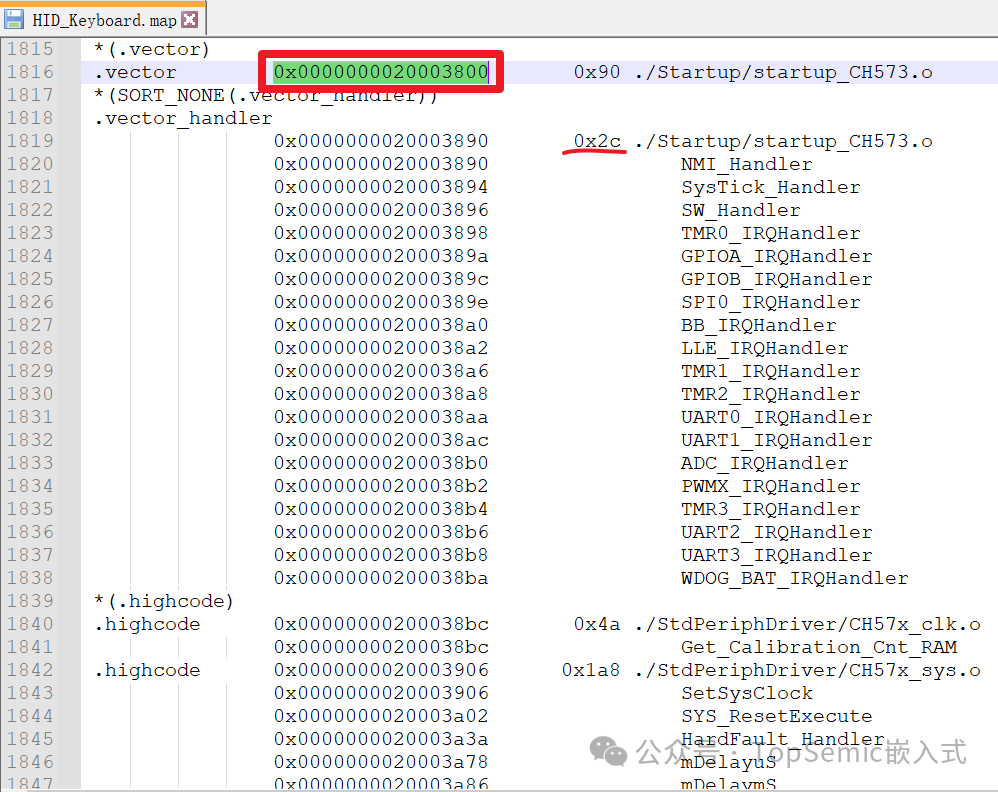The width and height of the screenshot is (998, 792).
Task: Select the HID_Keyboard.map tab title
Action: click(104, 19)
